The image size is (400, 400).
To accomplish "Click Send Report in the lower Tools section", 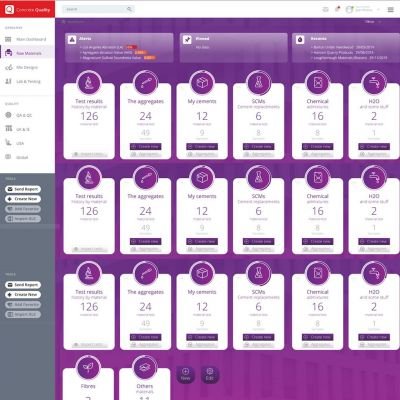I will 23,285.
